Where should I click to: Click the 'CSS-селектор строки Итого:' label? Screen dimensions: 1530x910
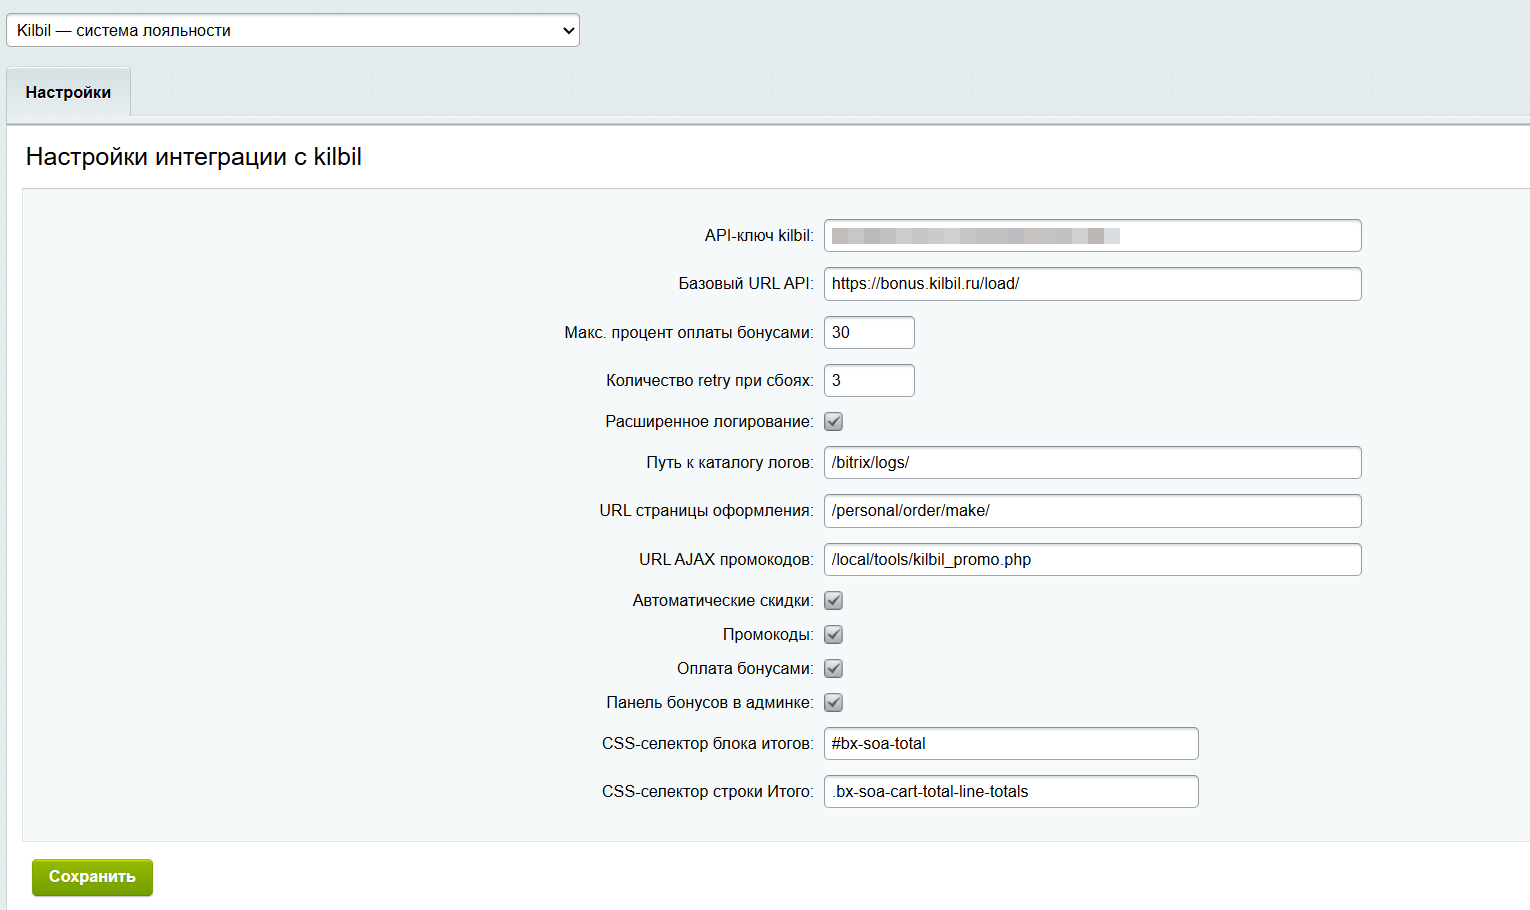click(x=708, y=792)
